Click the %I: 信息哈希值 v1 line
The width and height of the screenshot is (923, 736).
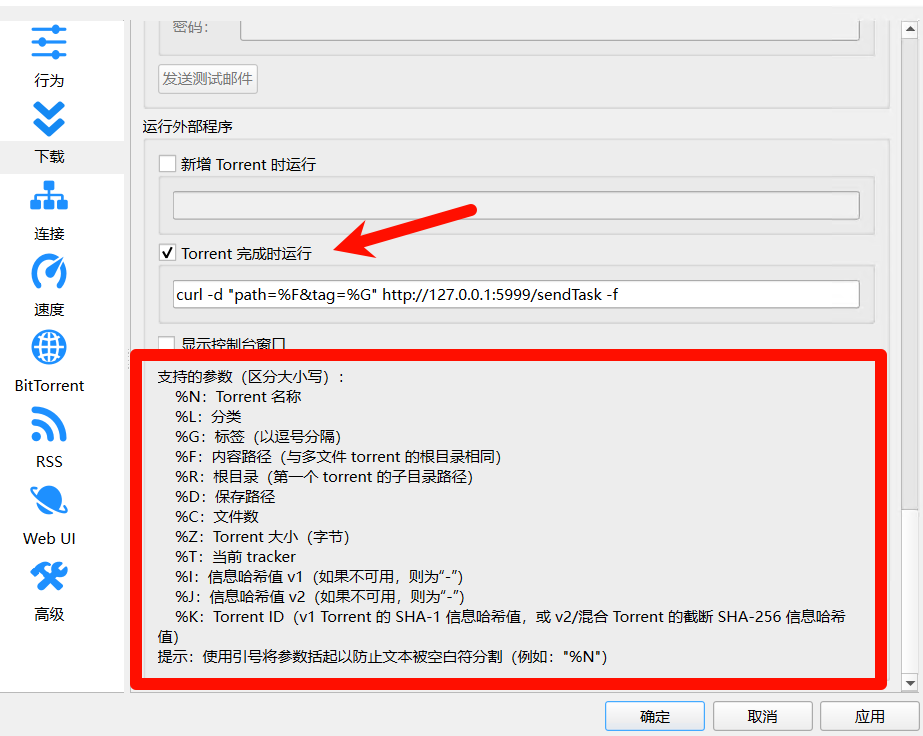(320, 577)
